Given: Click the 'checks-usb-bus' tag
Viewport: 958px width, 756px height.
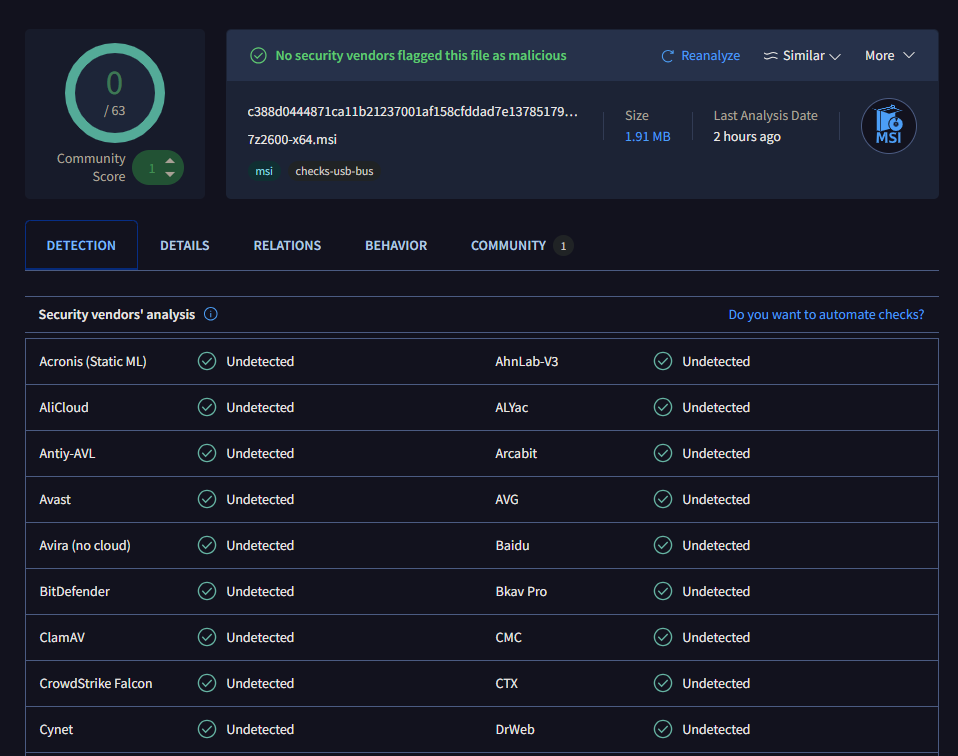Looking at the screenshot, I should (x=334, y=171).
